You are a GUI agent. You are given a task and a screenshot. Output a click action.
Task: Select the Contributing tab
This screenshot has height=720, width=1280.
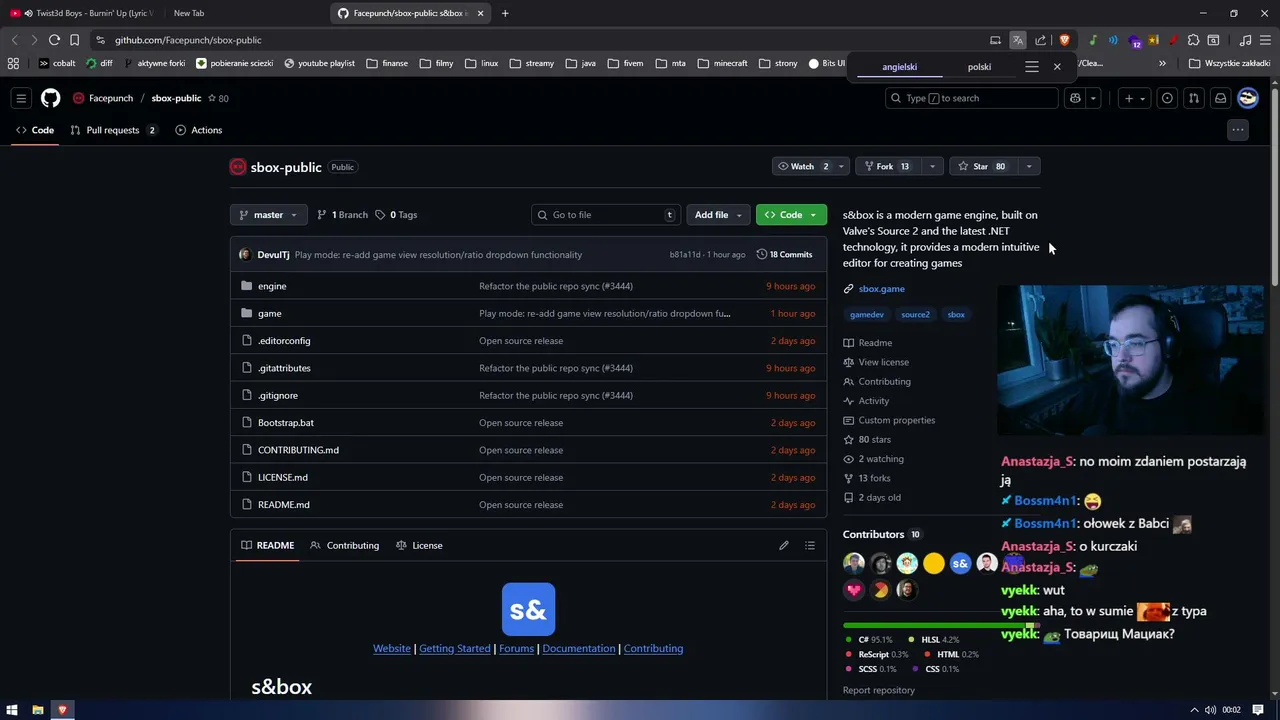(345, 545)
